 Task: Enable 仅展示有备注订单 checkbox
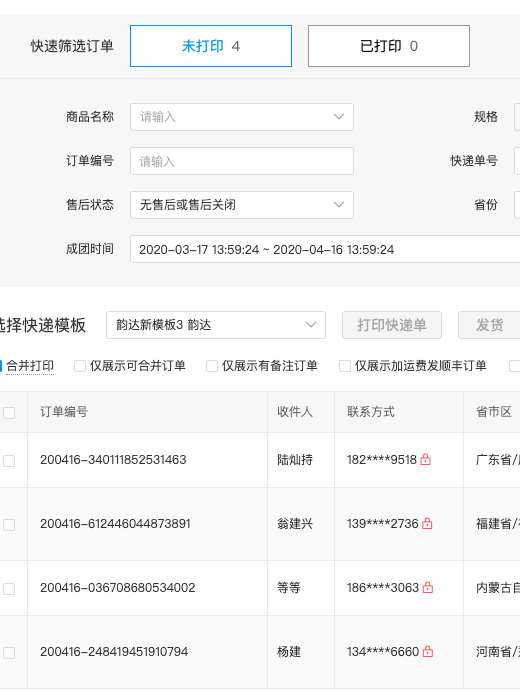pyautogui.click(x=212, y=366)
